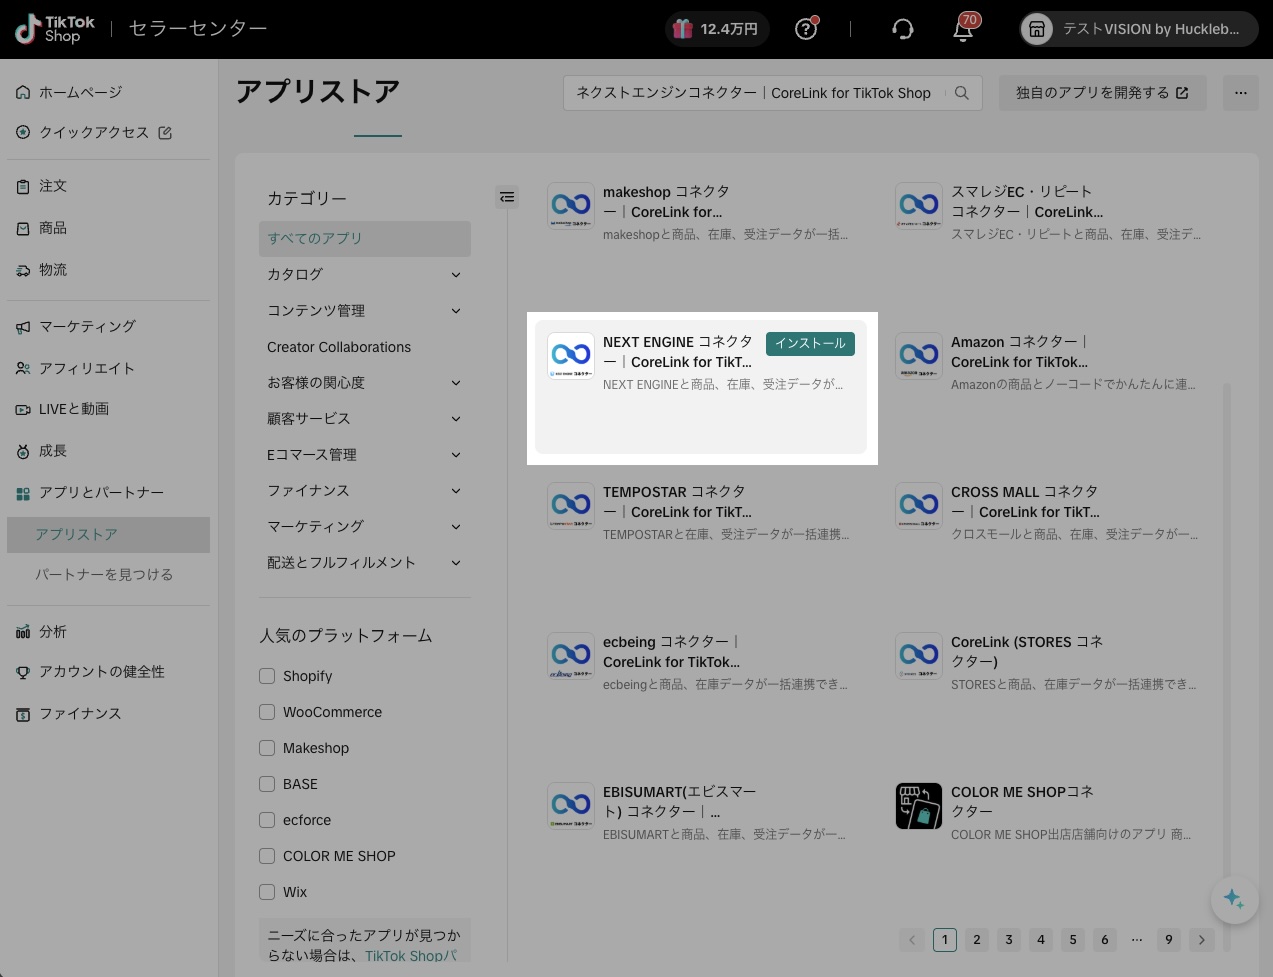Click ecbeing コネクター app icon
This screenshot has width=1273, height=977.
coord(571,656)
